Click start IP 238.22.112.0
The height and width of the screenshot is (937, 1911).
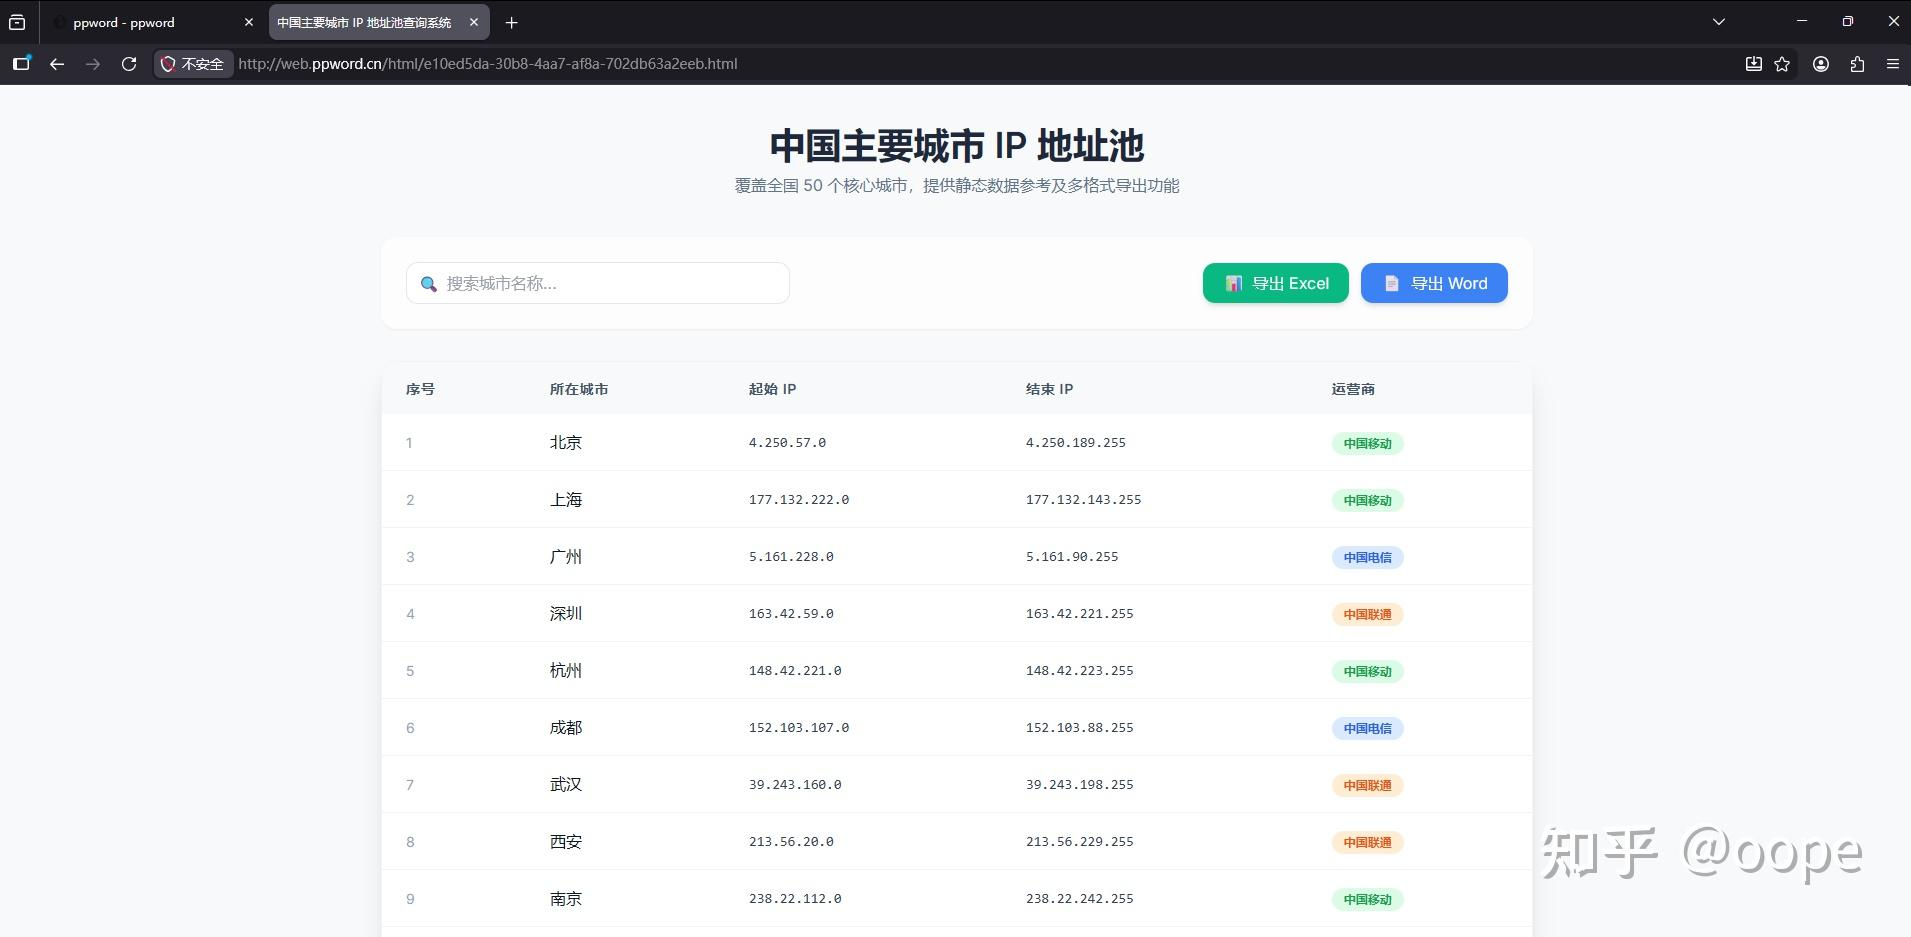(x=795, y=898)
